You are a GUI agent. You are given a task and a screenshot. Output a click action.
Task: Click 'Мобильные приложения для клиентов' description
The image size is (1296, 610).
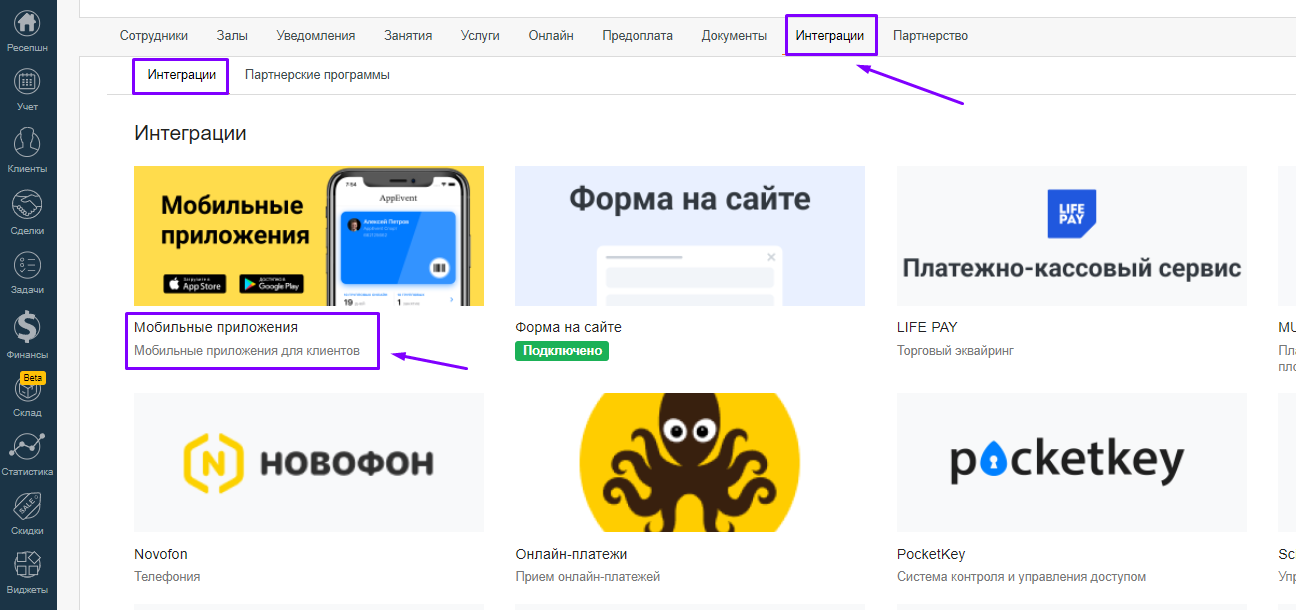pyautogui.click(x=247, y=351)
